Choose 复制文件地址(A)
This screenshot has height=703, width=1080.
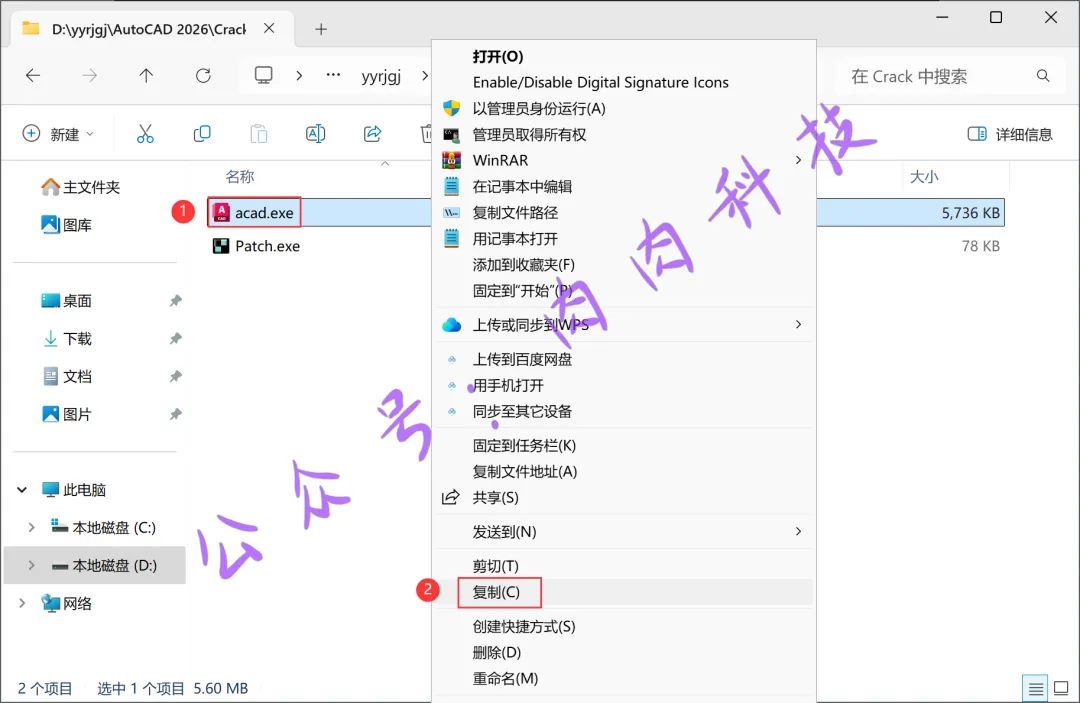tap(525, 472)
